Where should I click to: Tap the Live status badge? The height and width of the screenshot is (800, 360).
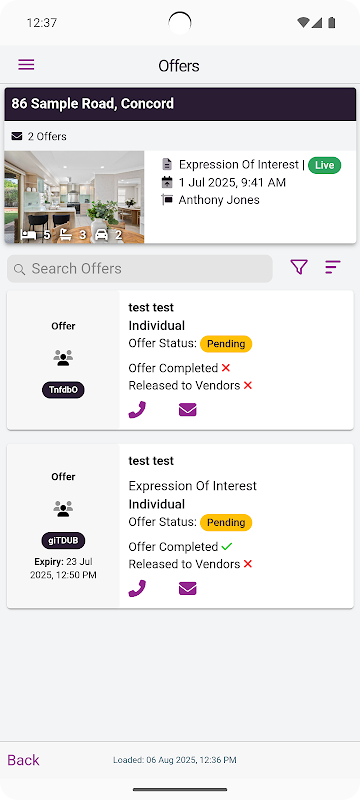pos(325,165)
